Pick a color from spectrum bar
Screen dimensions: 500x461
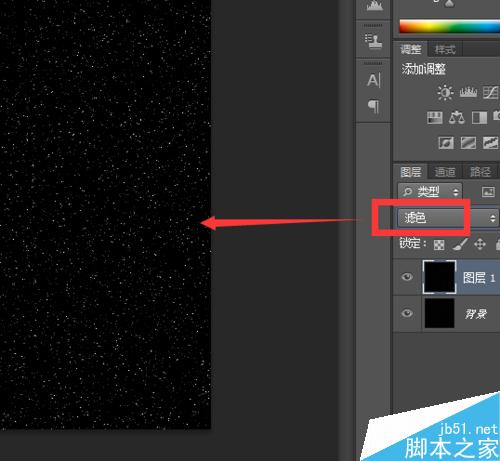click(x=449, y=26)
